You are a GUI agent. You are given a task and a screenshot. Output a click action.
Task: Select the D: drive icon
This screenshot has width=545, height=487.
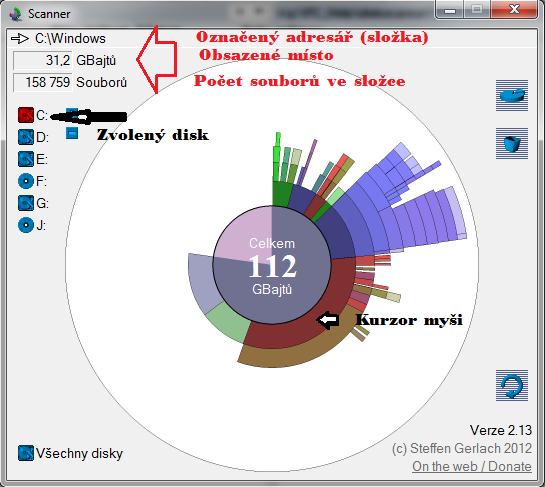coord(26,137)
